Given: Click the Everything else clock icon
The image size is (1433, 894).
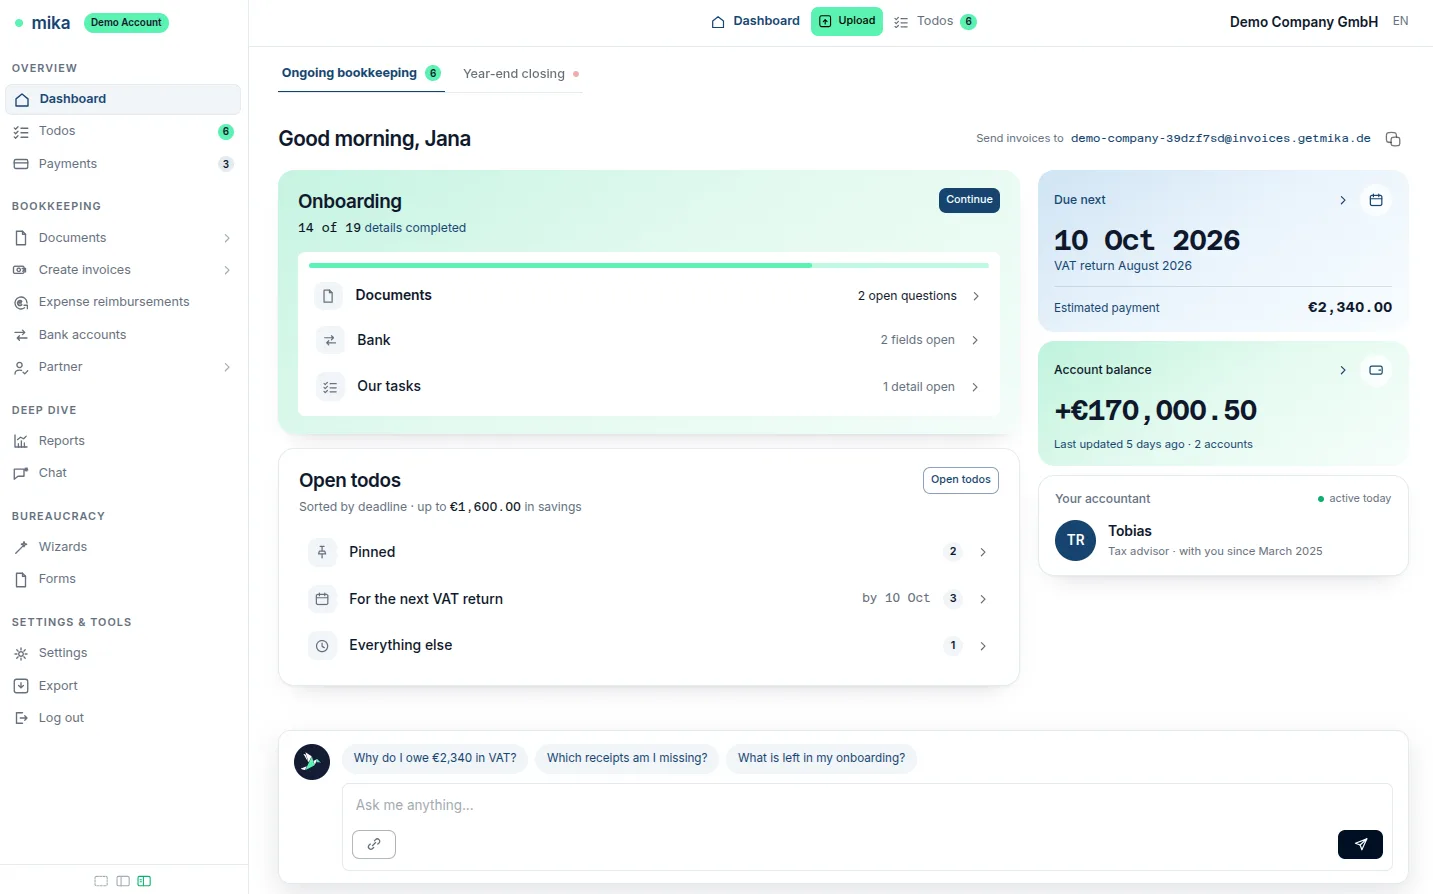Looking at the screenshot, I should point(322,646).
